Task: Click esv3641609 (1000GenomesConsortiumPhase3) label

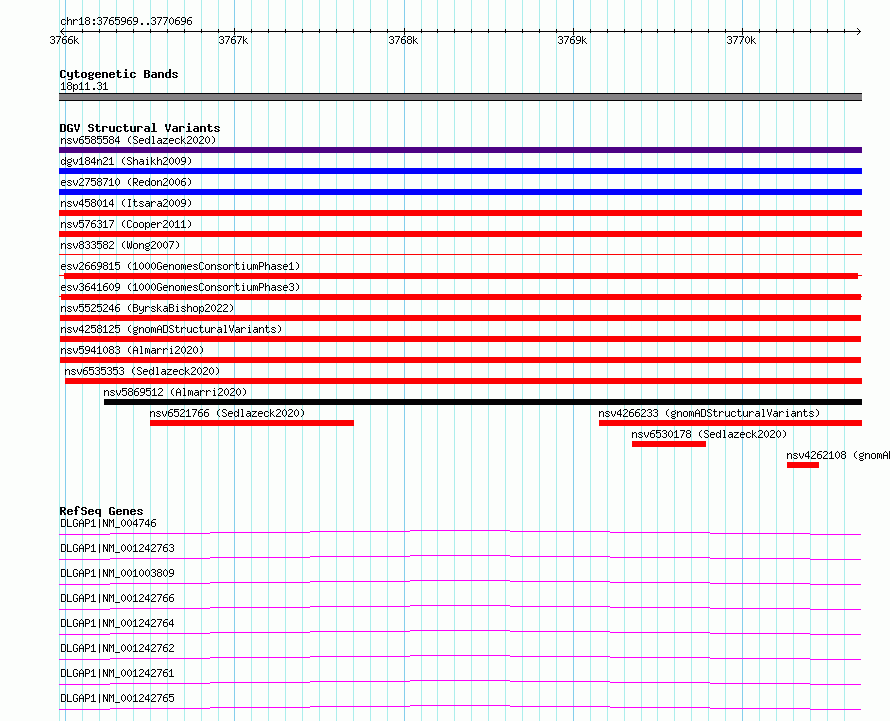Action: tap(180, 287)
